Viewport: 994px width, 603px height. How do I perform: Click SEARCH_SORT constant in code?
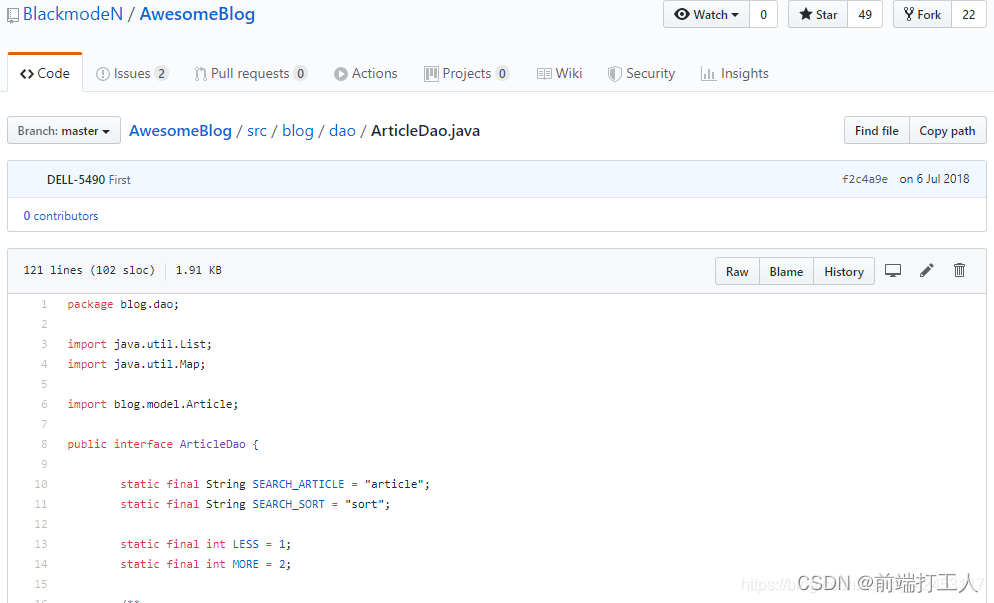coord(288,504)
